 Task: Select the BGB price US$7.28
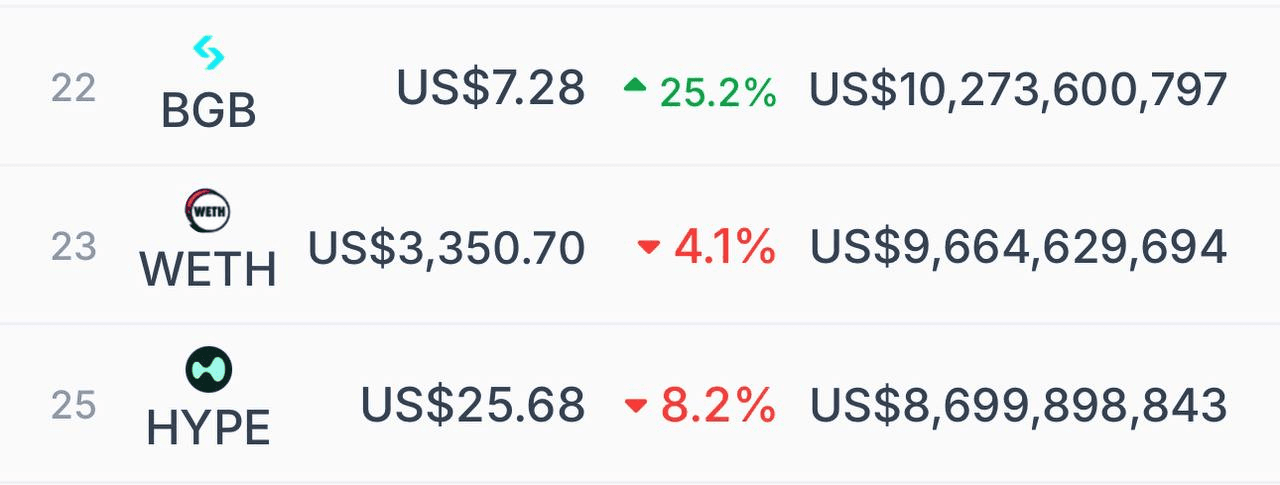coord(490,88)
